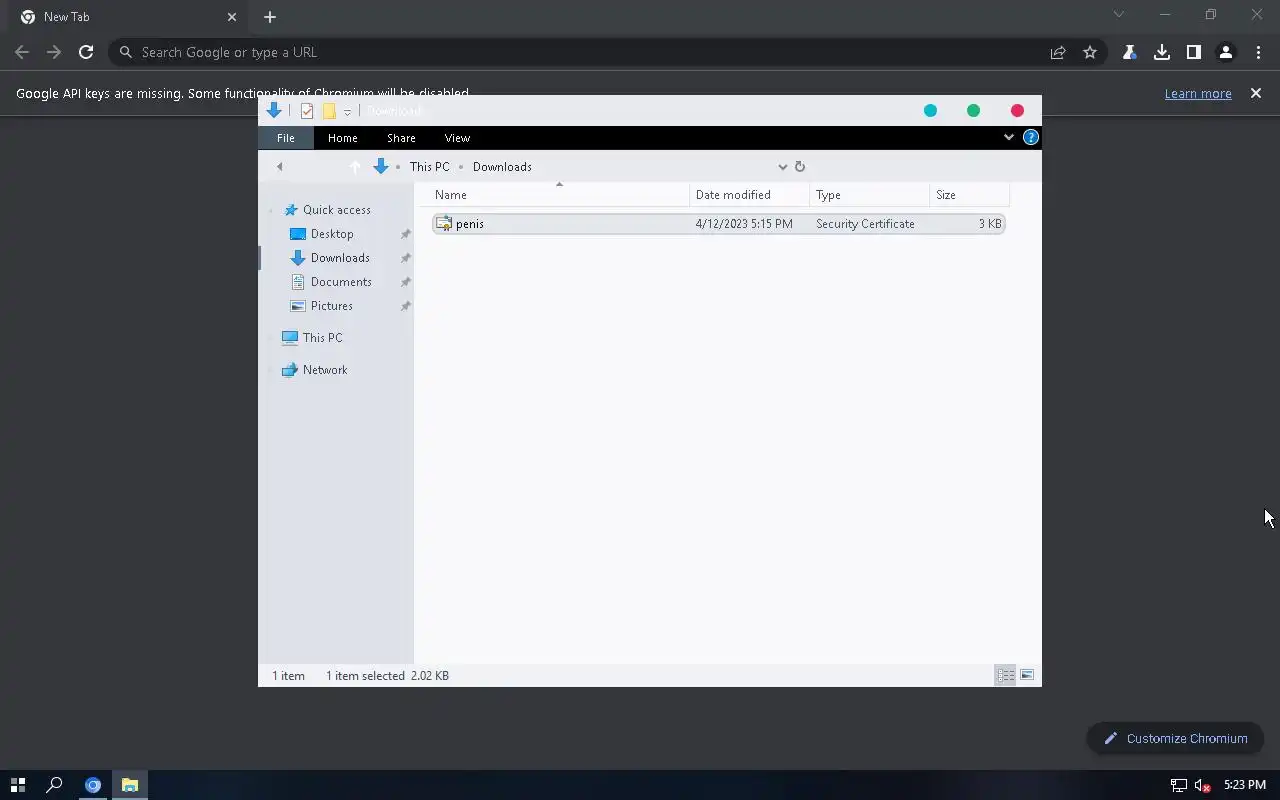
Task: Open the Chromium profile avatar menu
Action: pos(1226,52)
